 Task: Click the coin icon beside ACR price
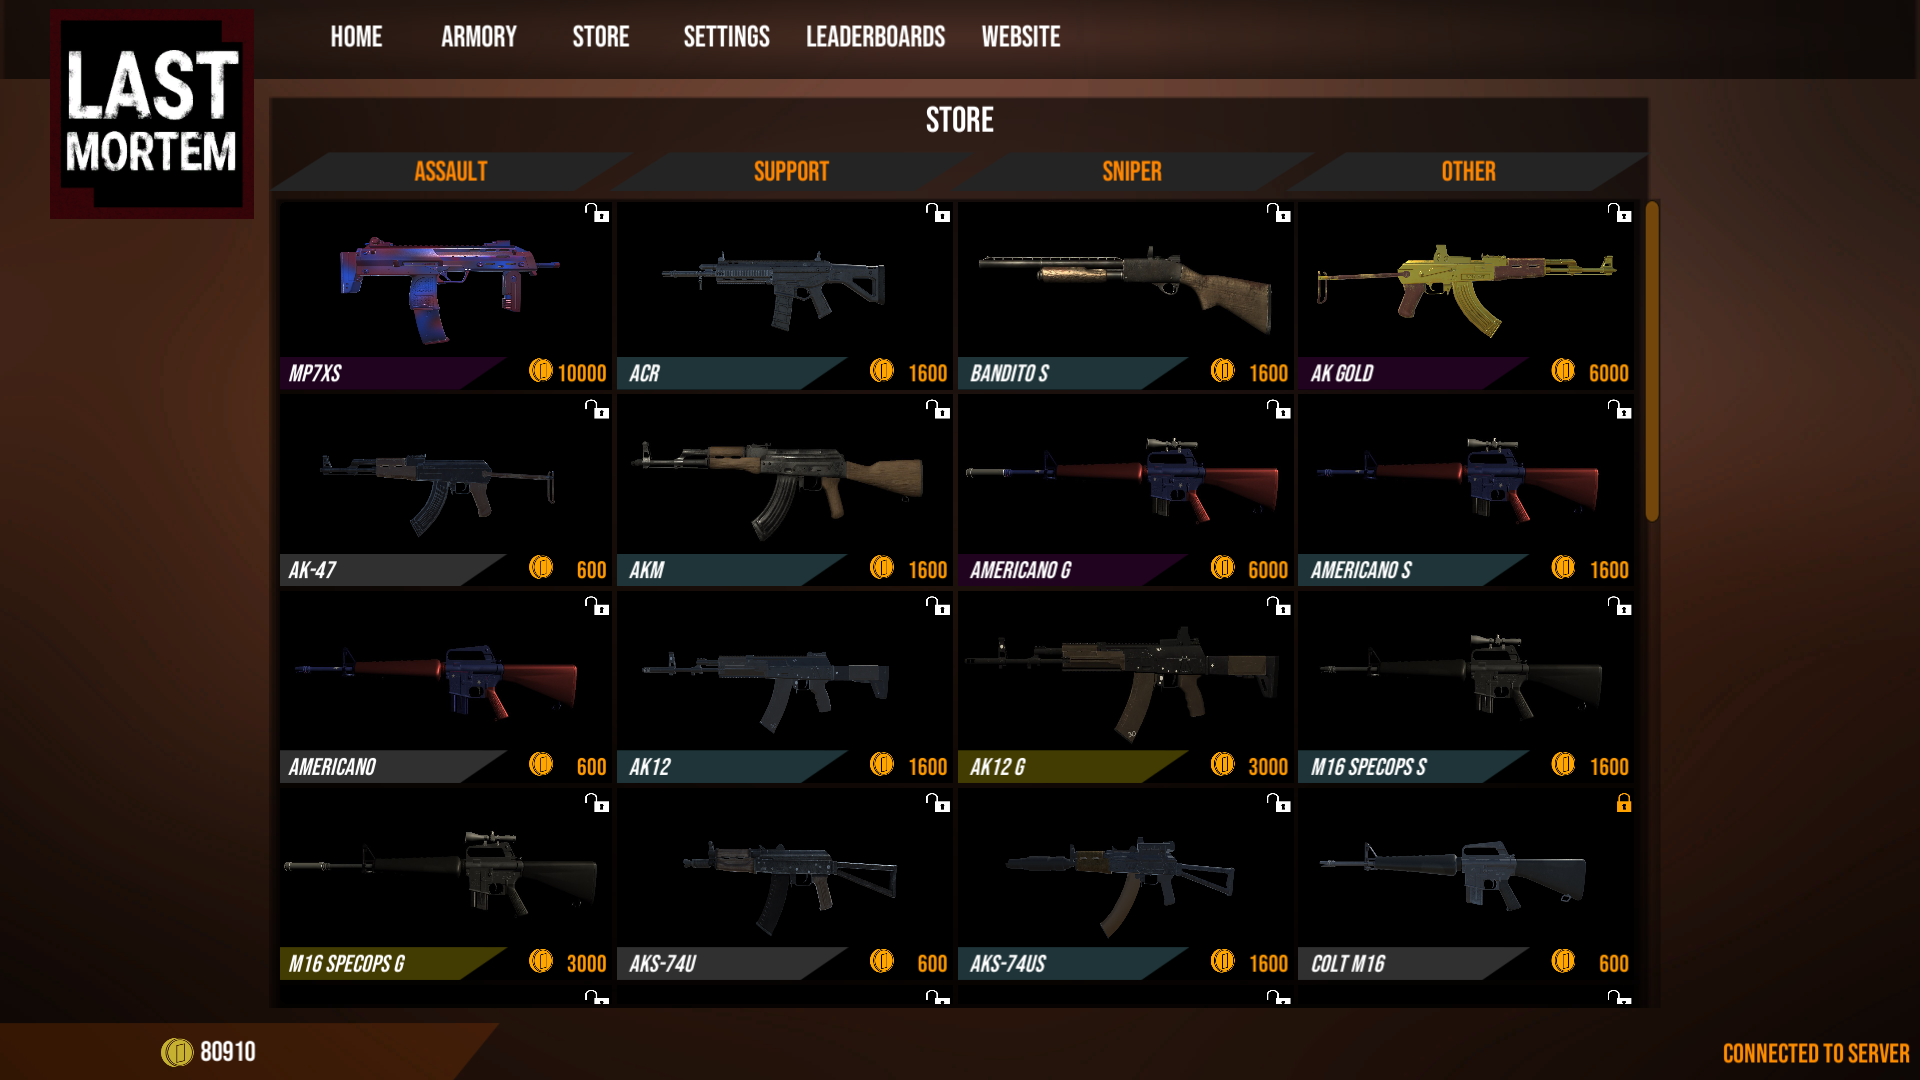click(x=882, y=371)
